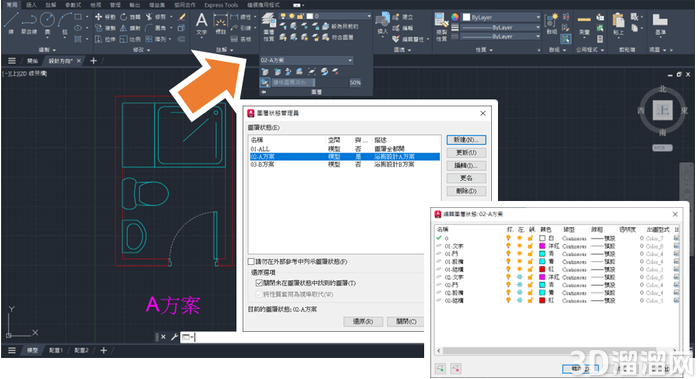Open the 配置1 layout tab
Image resolution: width=698 pixels, height=379 pixels.
[56, 350]
